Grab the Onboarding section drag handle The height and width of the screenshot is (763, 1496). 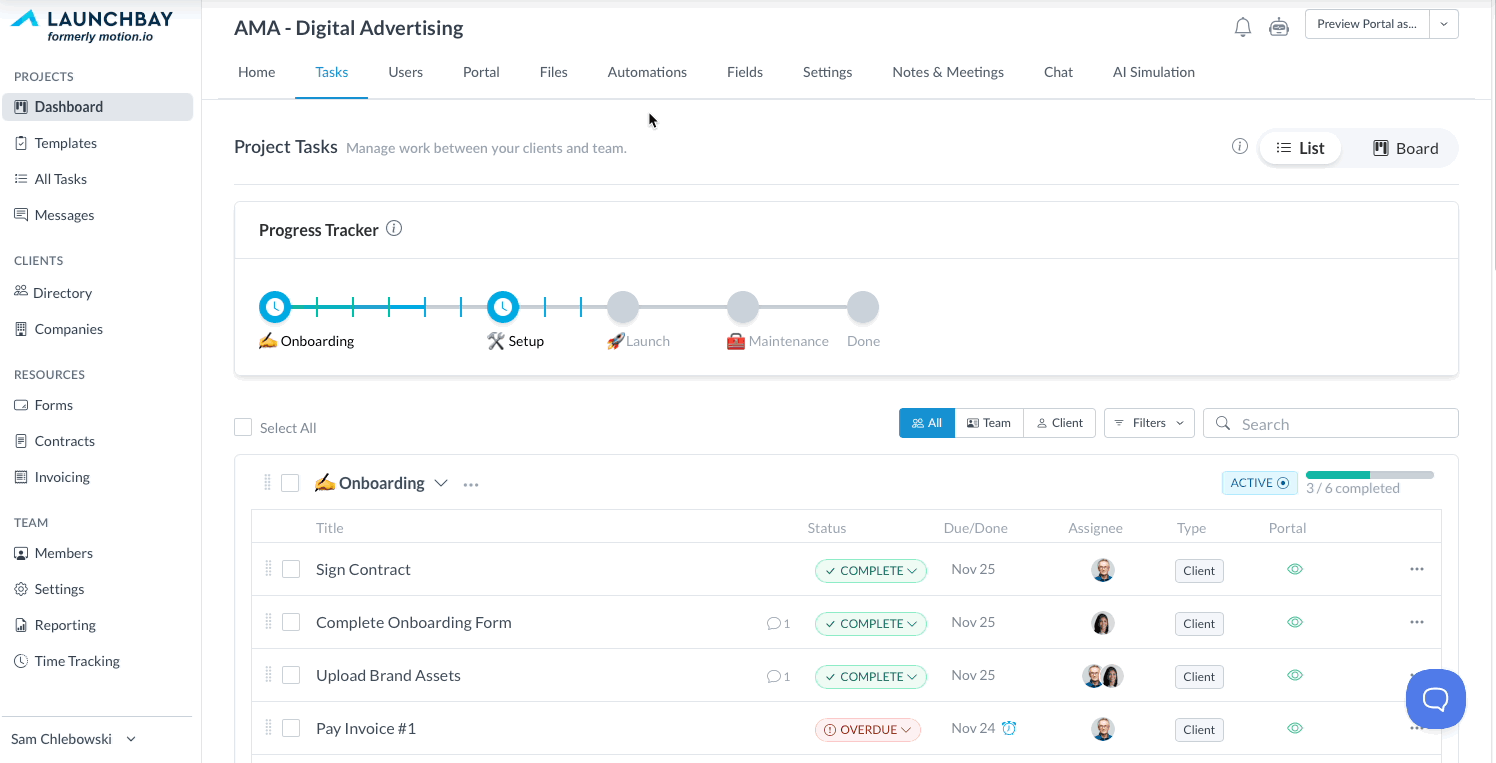(267, 483)
